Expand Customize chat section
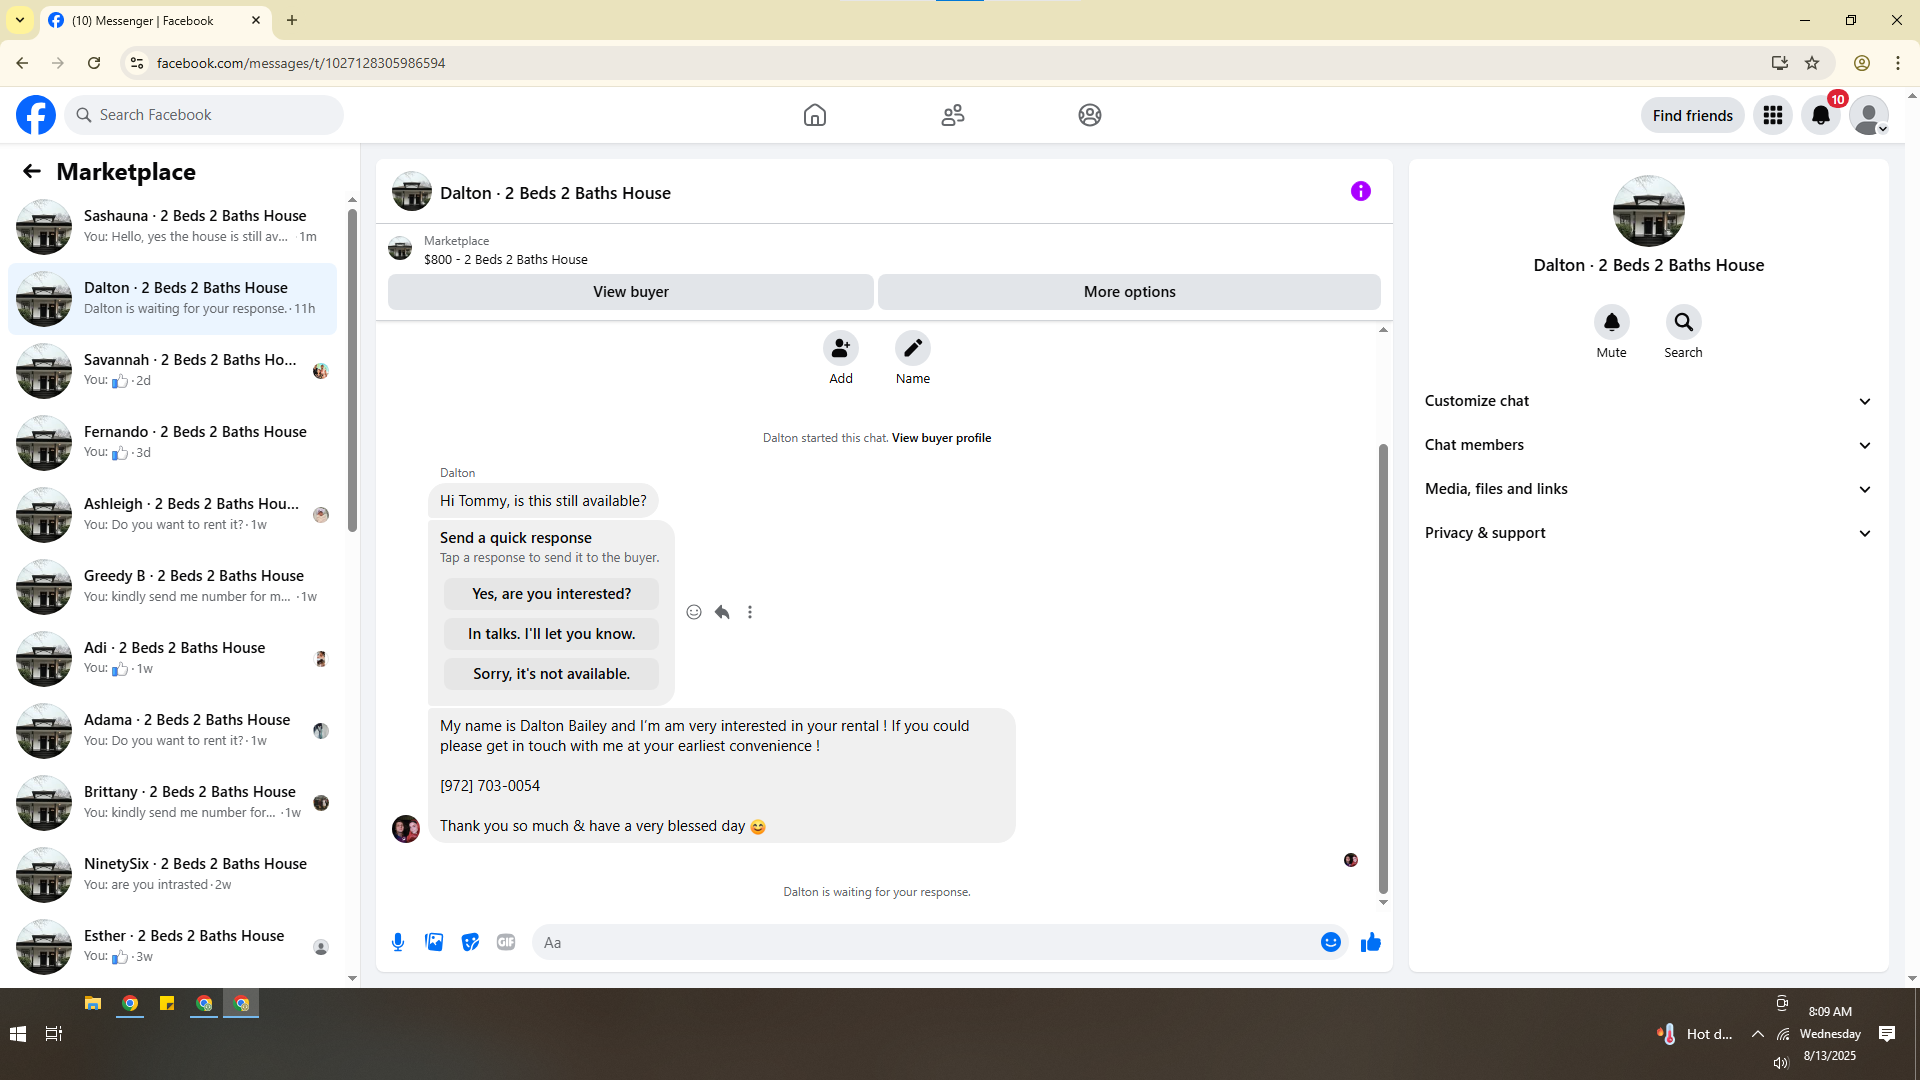1920x1080 pixels. click(1648, 401)
